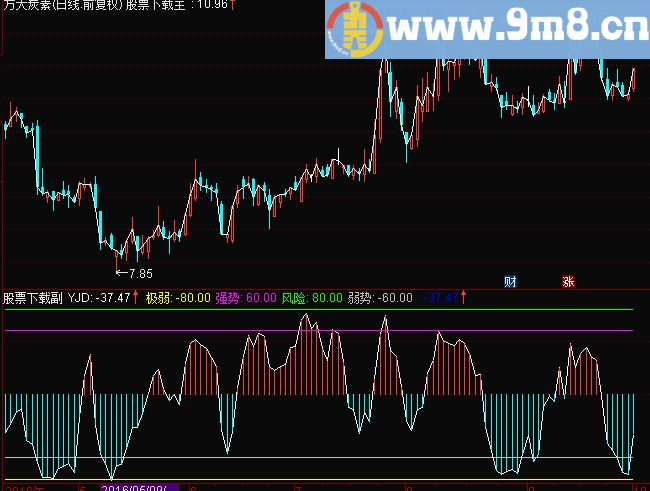Click the arrow pointing to the 7.85 low
Image resolution: width=650 pixels, height=491 pixels.
coord(121,273)
